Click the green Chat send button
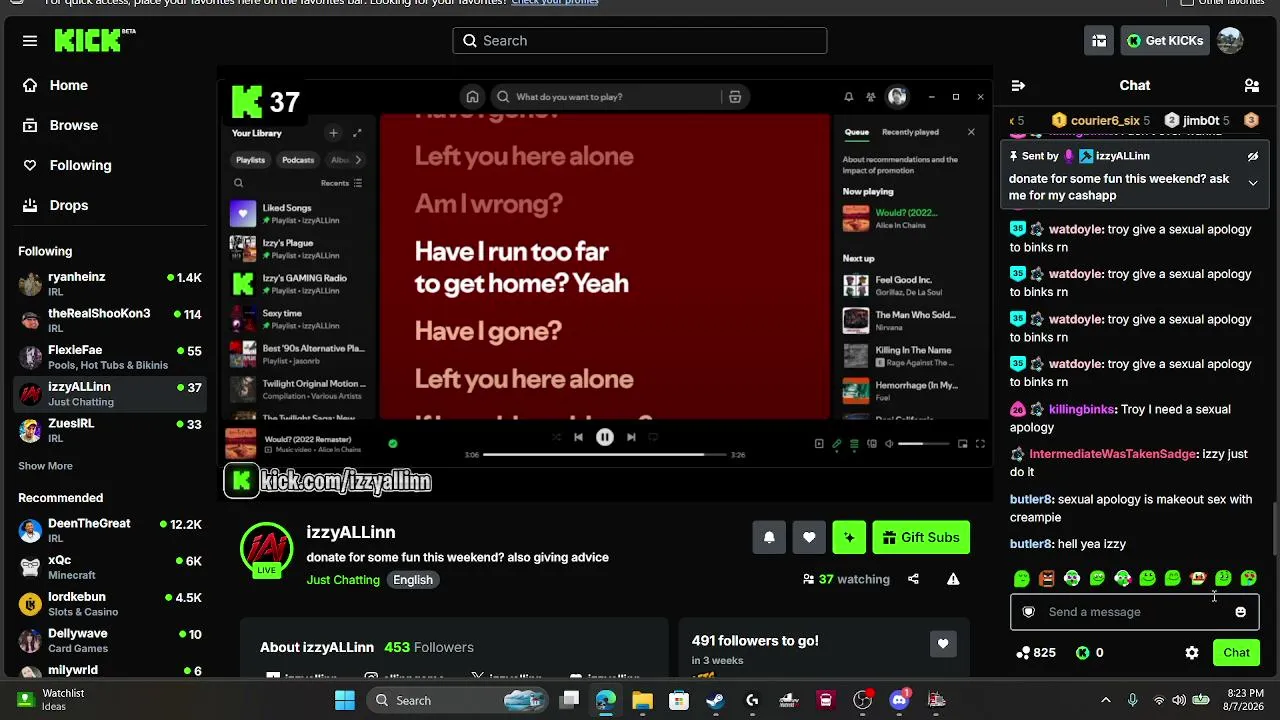Screen dimensions: 1280x720 click(x=1236, y=653)
